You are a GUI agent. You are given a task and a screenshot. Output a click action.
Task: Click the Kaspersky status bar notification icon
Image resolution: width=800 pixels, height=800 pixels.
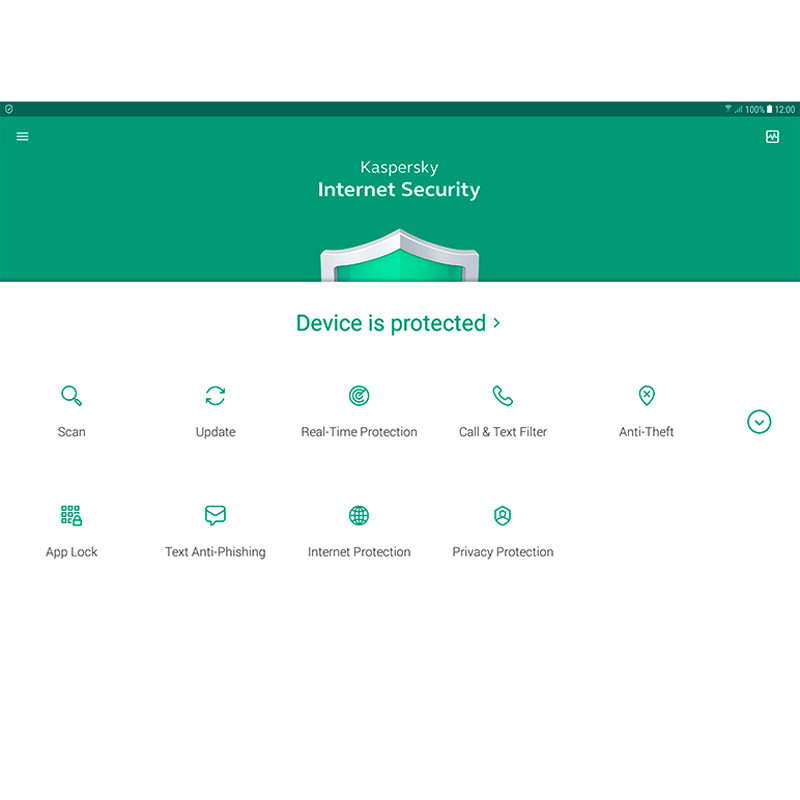coord(9,109)
